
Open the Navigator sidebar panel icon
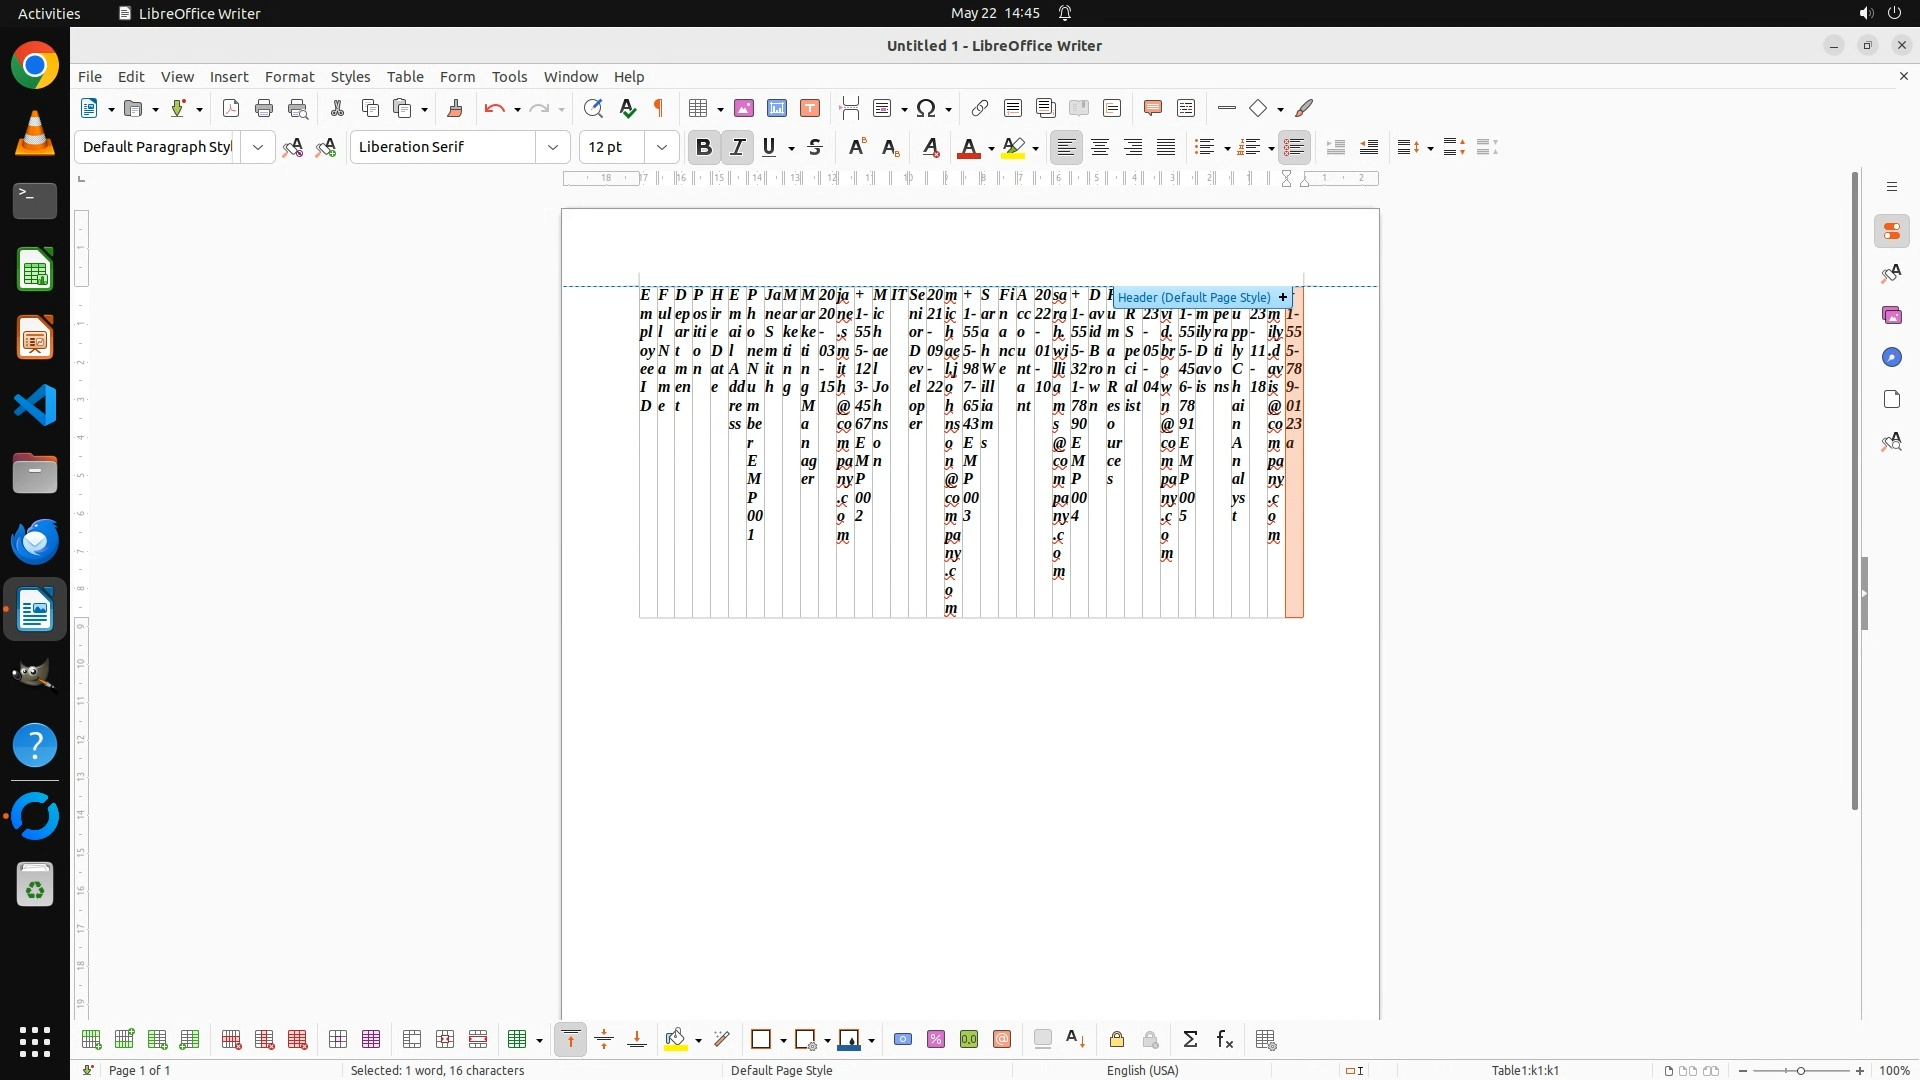(x=1891, y=357)
